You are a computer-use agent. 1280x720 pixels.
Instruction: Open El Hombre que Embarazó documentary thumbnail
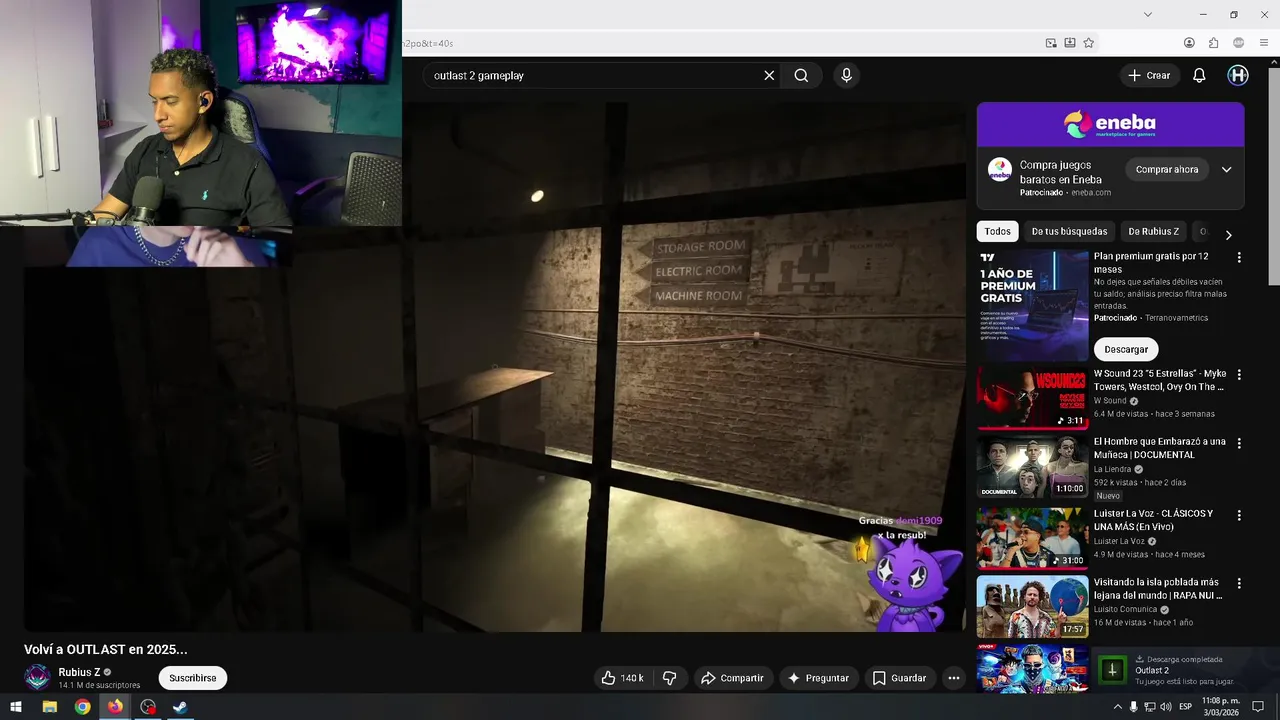pyautogui.click(x=1032, y=466)
